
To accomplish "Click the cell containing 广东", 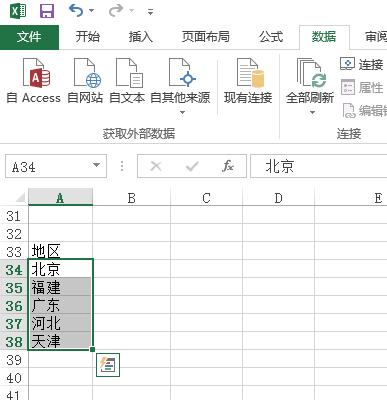I will (x=60, y=305).
